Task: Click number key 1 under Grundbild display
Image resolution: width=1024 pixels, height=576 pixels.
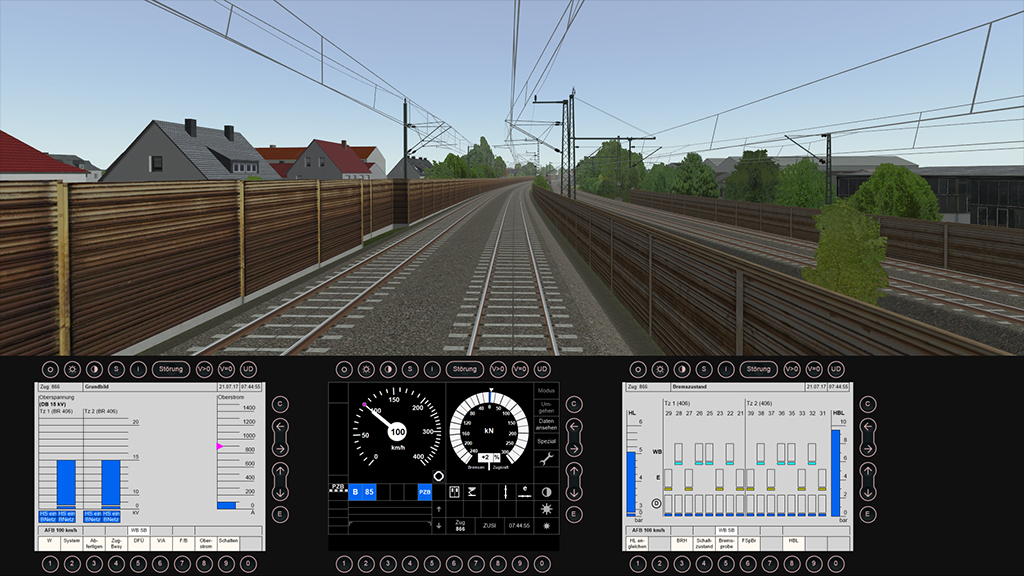Action: [50, 564]
